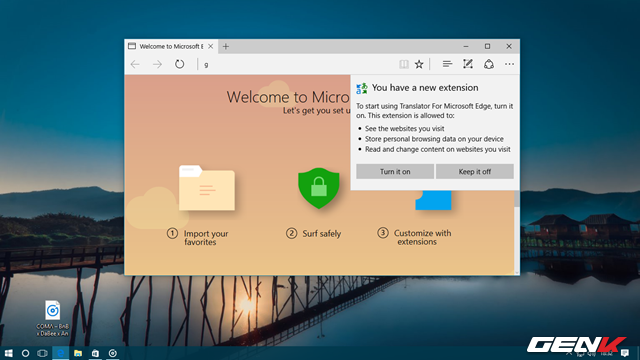The height and width of the screenshot is (360, 640).
Task: Open Customize with extensions step
Action: (x=414, y=237)
